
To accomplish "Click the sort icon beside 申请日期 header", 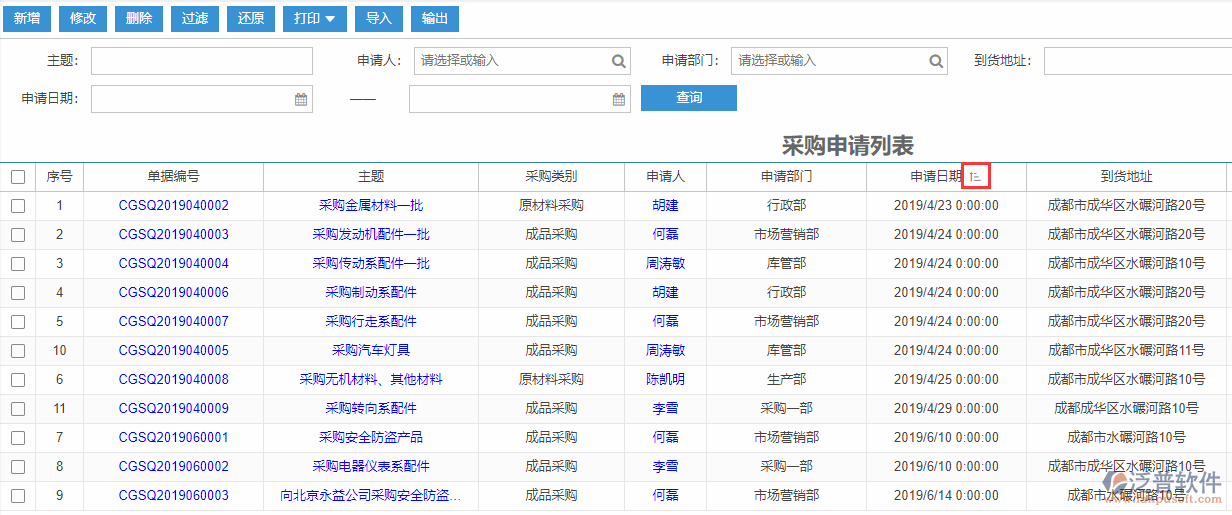I will pyautogui.click(x=976, y=177).
